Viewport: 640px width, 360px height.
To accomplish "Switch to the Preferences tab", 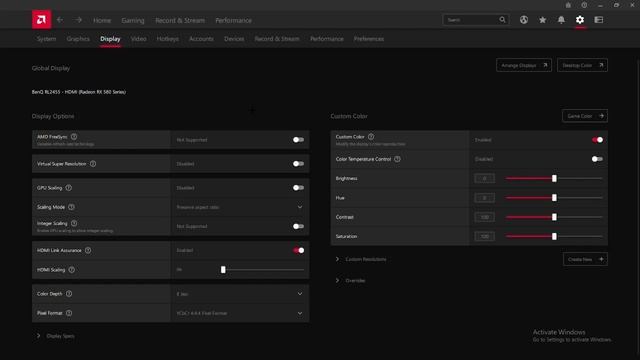I will pos(369,39).
